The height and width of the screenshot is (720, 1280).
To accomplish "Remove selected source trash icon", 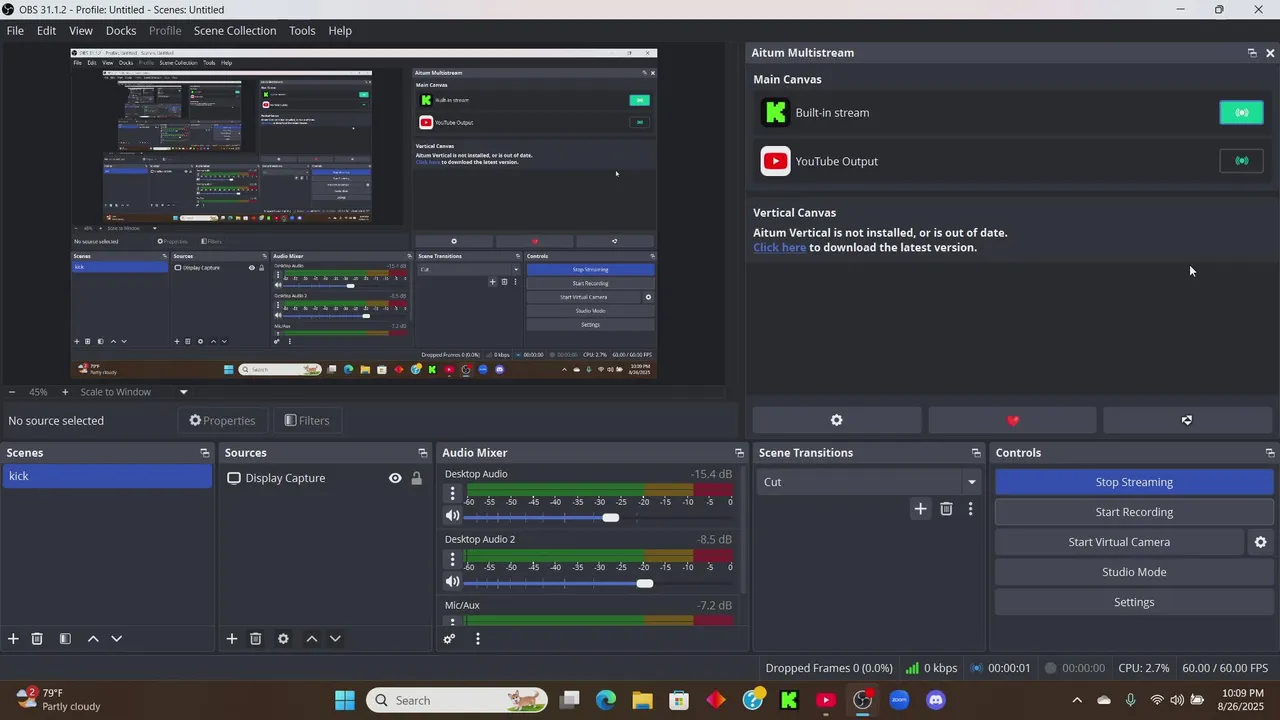I will tap(255, 638).
